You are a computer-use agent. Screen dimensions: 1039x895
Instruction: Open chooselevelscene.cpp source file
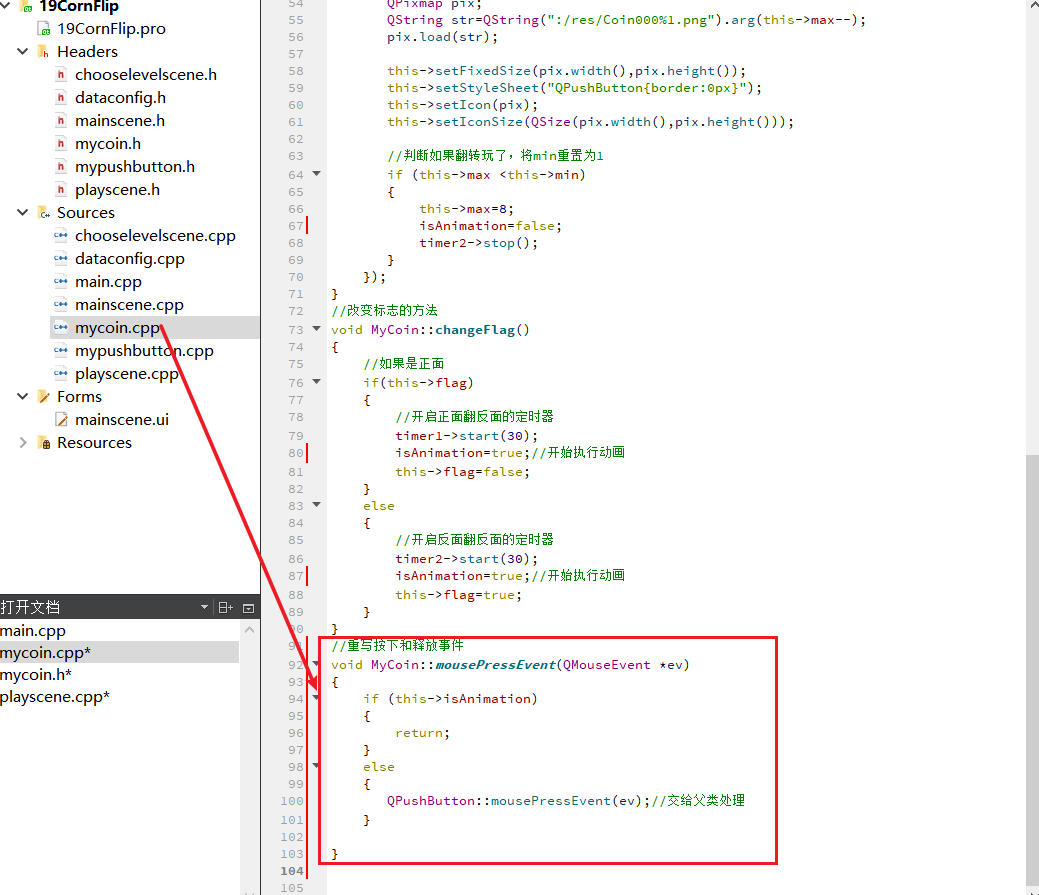[155, 236]
